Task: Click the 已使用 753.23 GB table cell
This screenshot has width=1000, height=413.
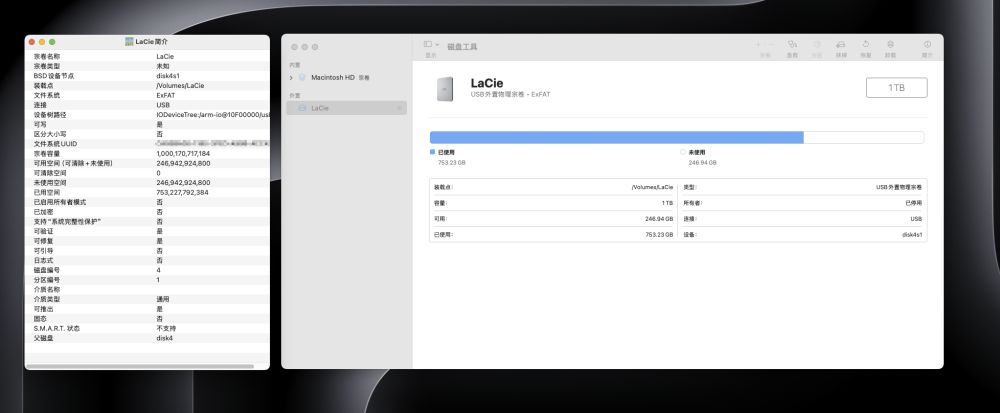Action: point(553,235)
